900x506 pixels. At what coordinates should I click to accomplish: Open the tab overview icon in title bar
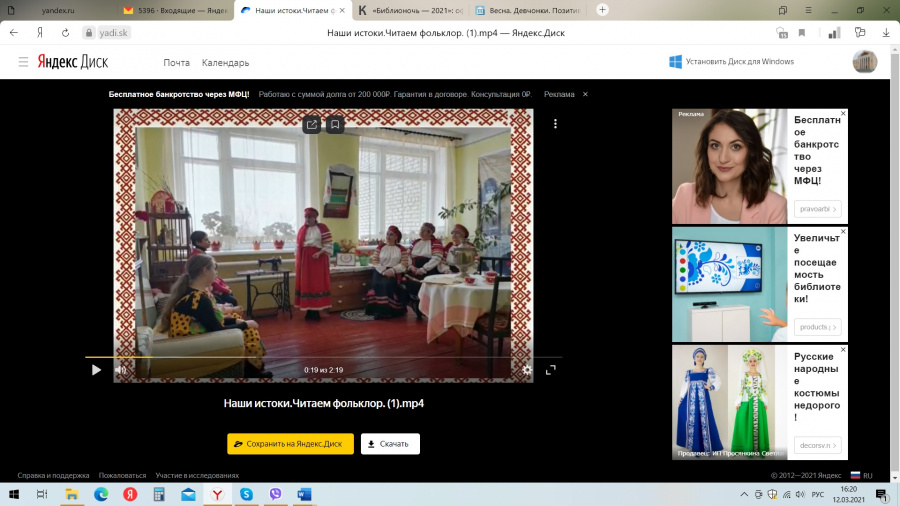[783, 10]
